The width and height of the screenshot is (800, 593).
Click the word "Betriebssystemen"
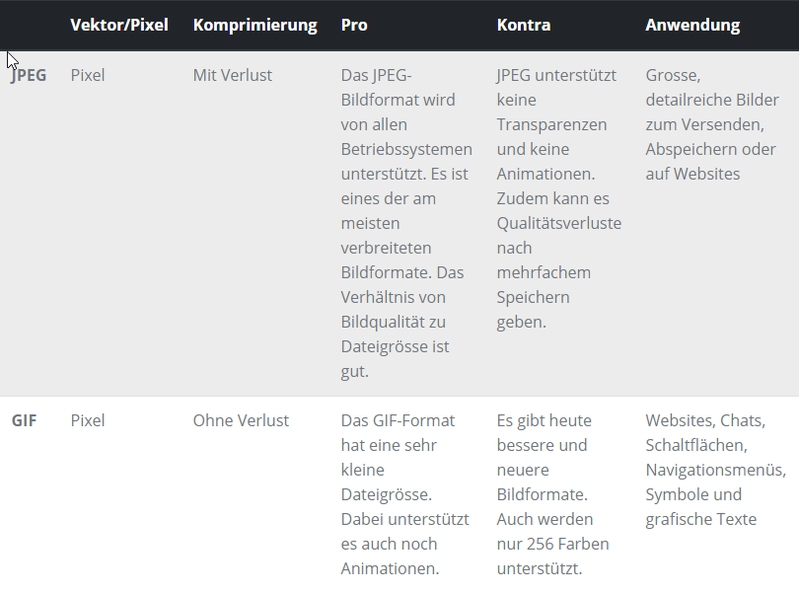click(406, 149)
